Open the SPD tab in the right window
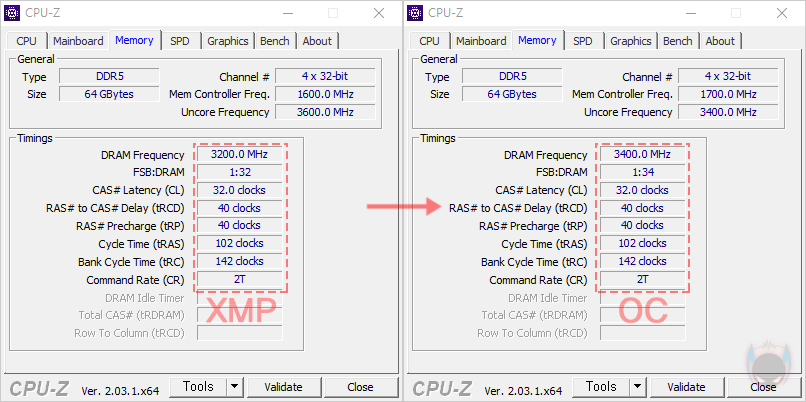The image size is (806, 402). (x=583, y=41)
